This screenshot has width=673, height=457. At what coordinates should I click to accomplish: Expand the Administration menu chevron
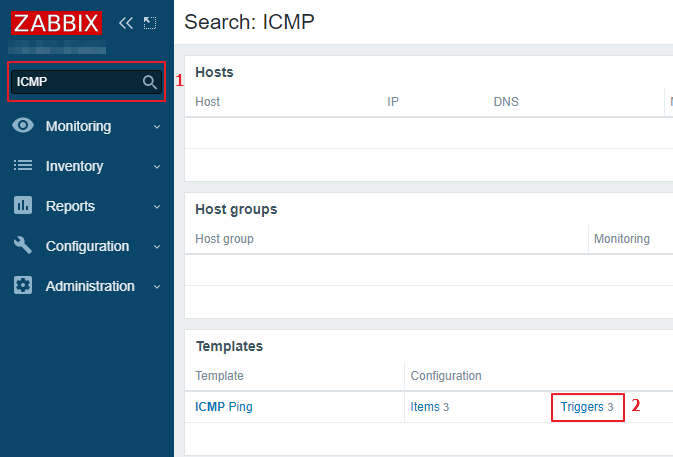(157, 286)
